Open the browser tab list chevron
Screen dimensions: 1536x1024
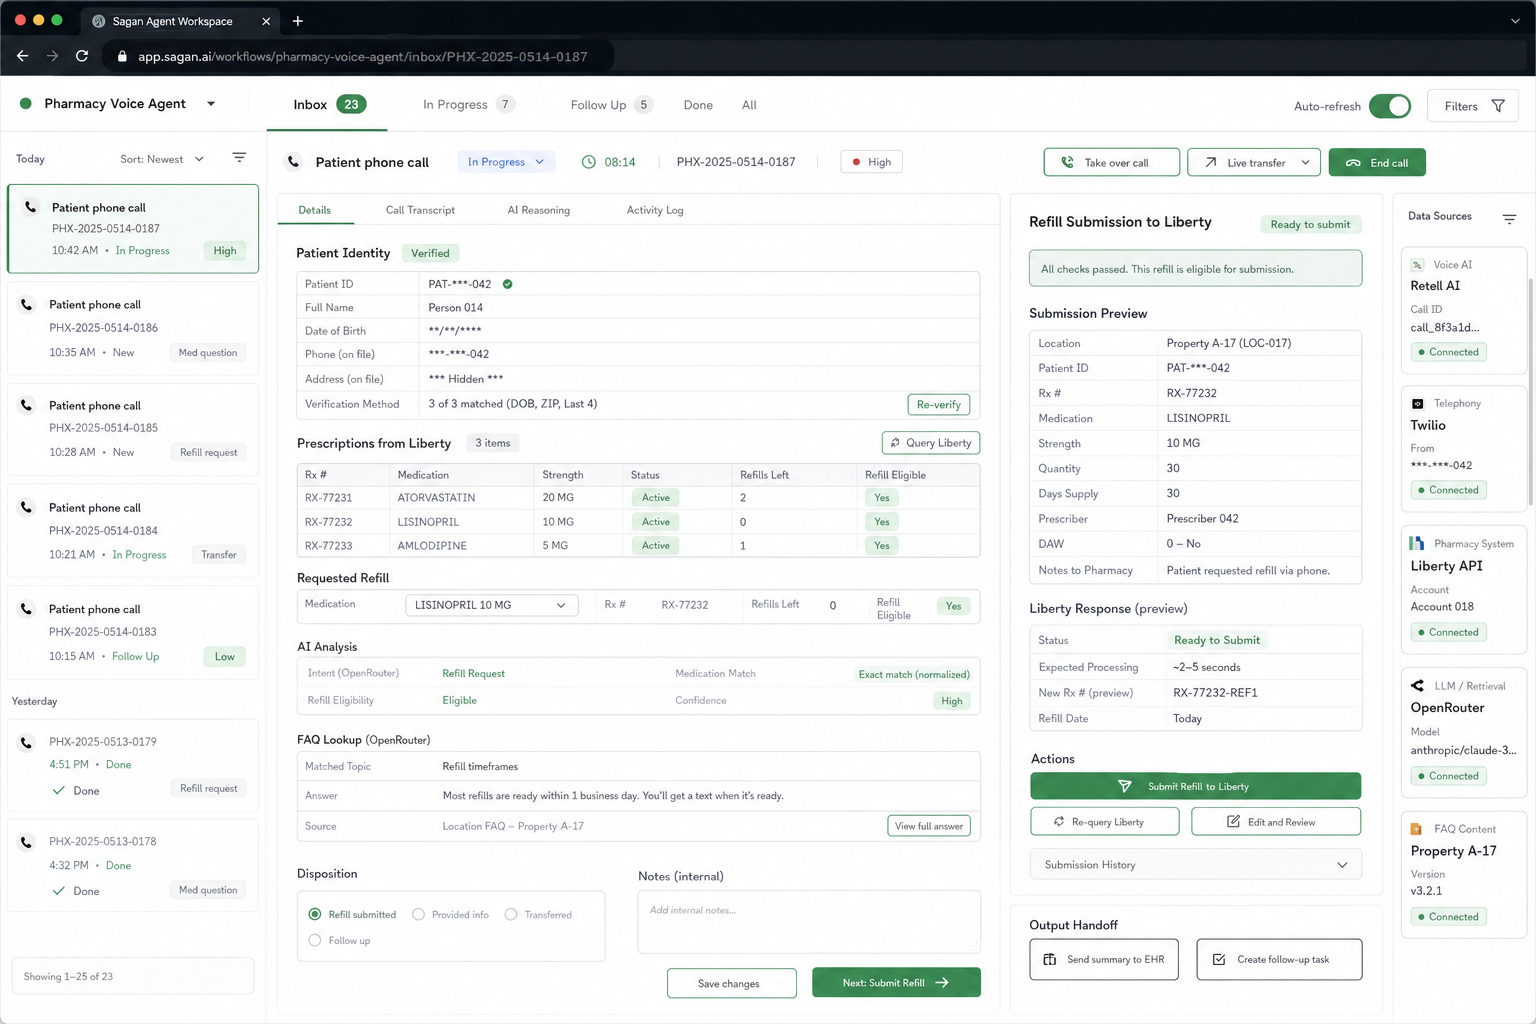click(1515, 21)
